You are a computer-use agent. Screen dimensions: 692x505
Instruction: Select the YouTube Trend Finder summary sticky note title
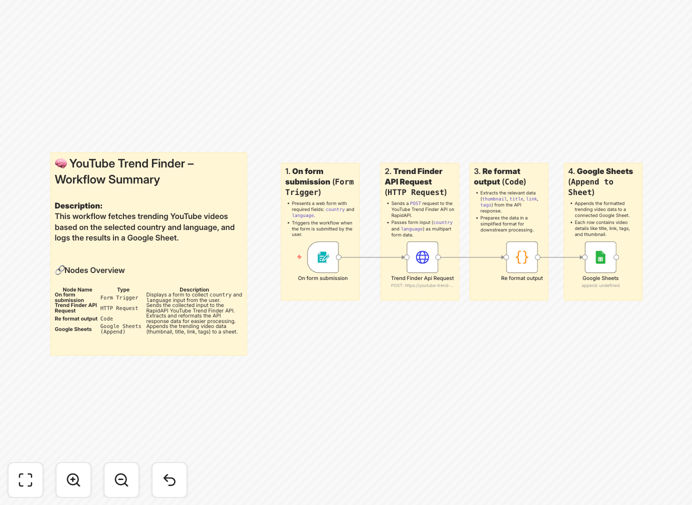point(124,171)
